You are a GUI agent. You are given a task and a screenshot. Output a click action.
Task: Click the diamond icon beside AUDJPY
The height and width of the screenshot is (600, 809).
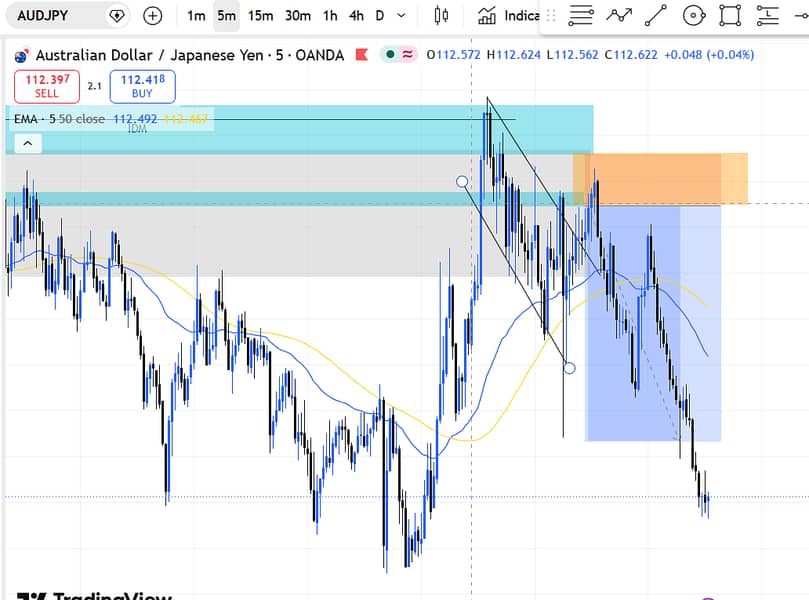point(117,16)
